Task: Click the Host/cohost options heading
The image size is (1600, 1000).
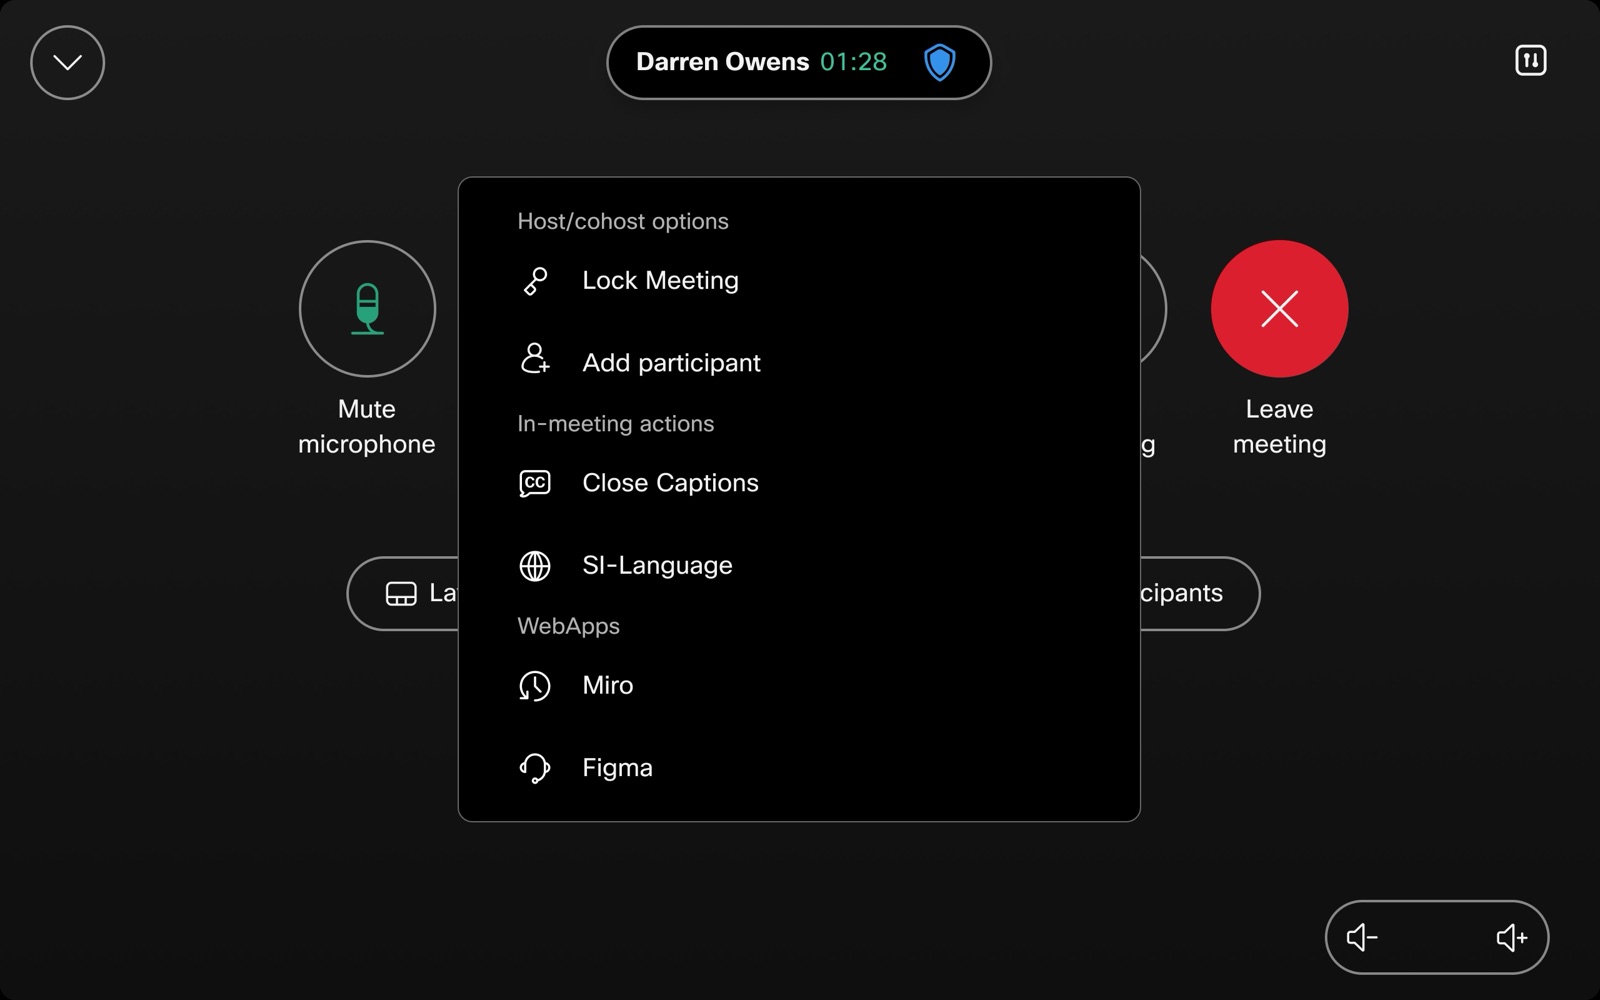Action: (x=623, y=221)
